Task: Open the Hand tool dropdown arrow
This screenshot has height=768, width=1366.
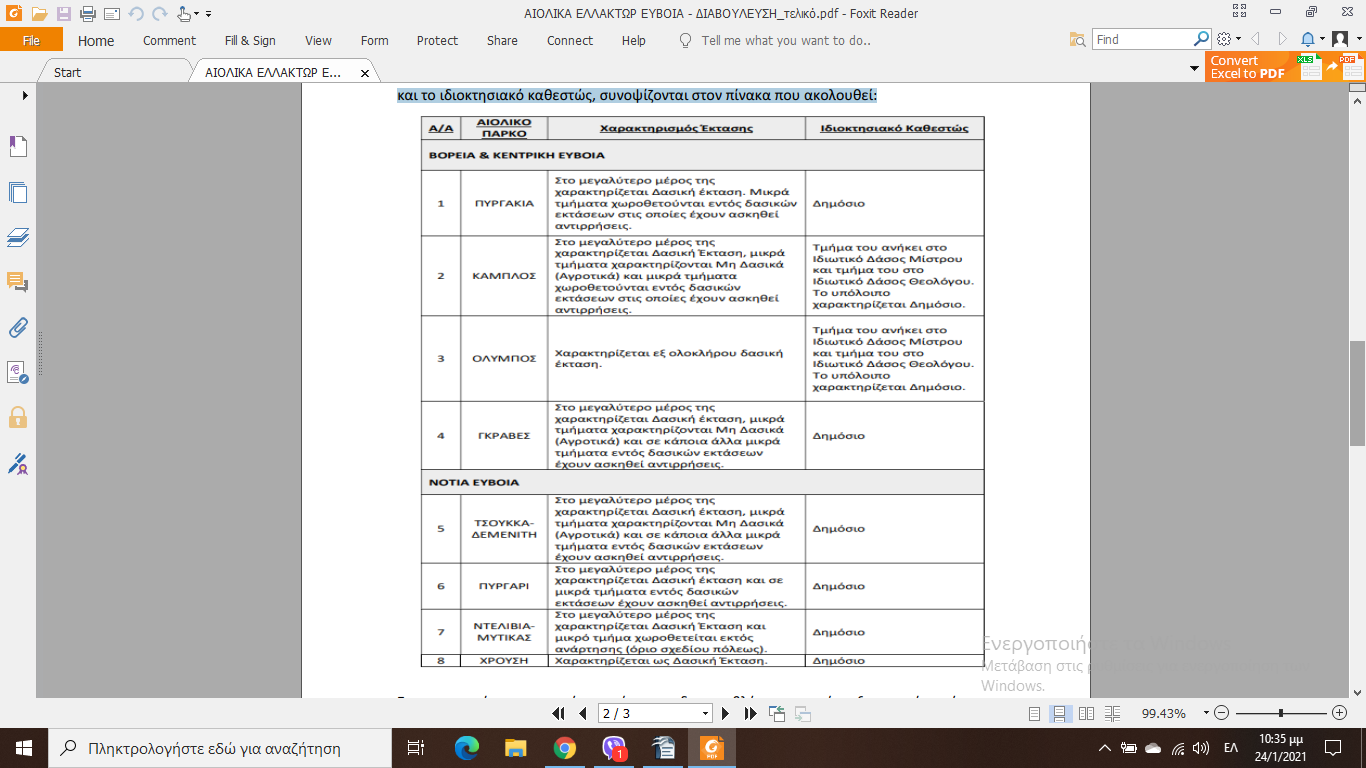Action: pos(196,15)
